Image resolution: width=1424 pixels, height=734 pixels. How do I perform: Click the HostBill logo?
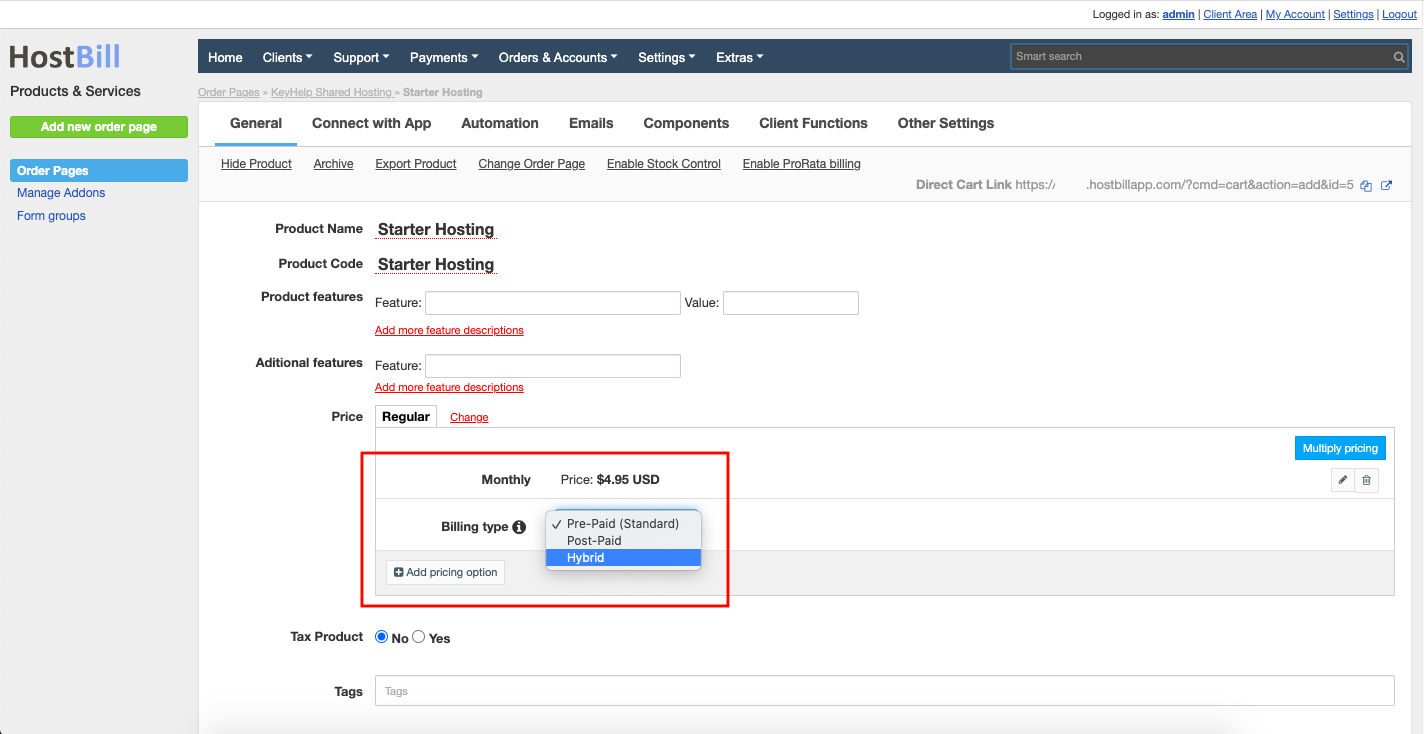[64, 57]
